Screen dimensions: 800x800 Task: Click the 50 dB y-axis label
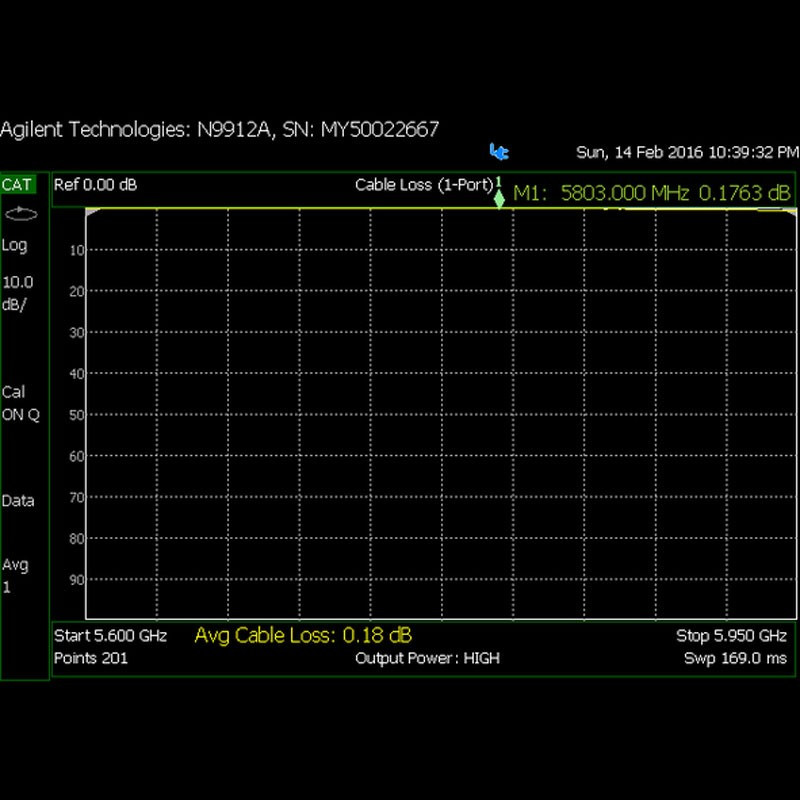[77, 415]
